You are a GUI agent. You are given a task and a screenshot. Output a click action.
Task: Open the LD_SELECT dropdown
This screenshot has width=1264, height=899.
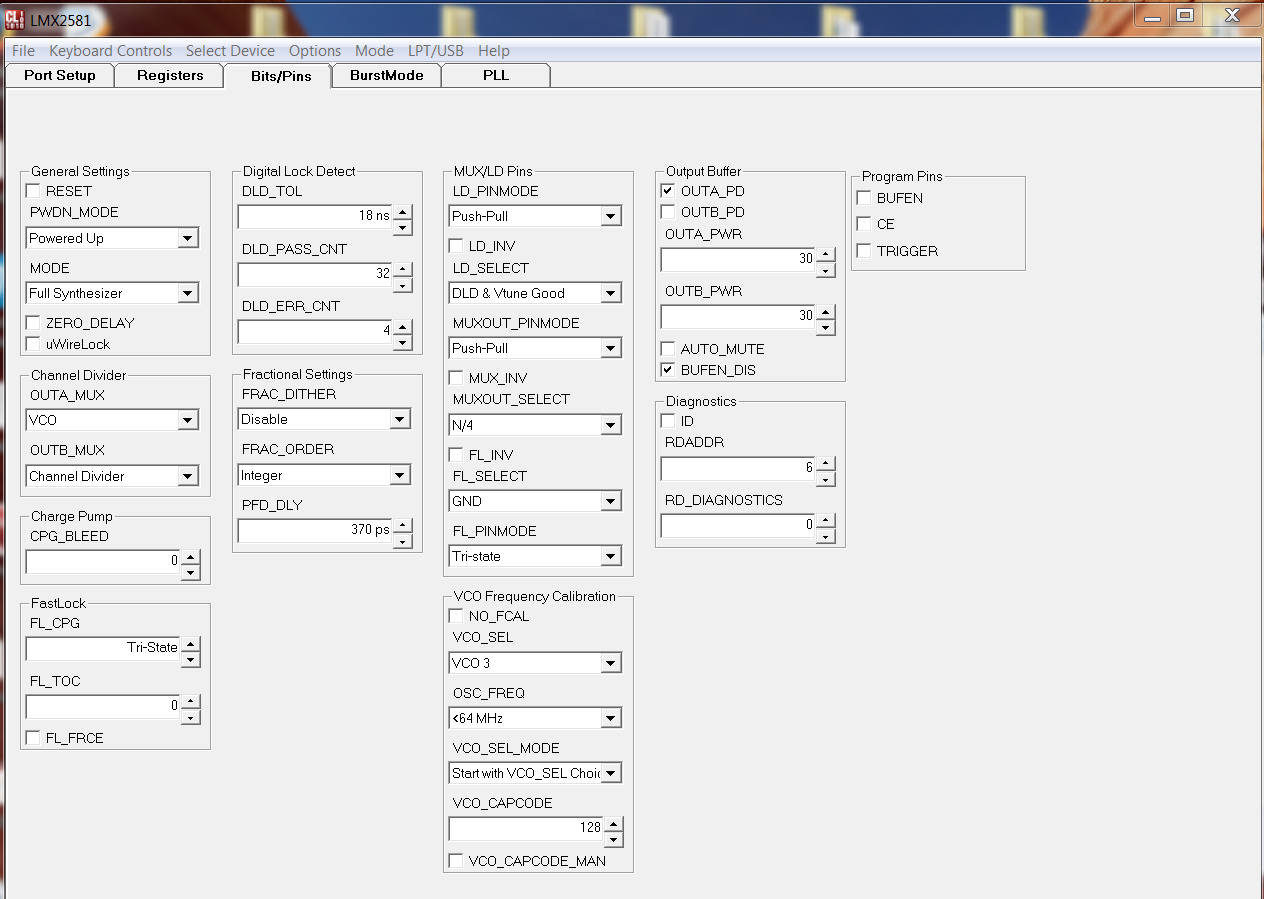[x=611, y=293]
